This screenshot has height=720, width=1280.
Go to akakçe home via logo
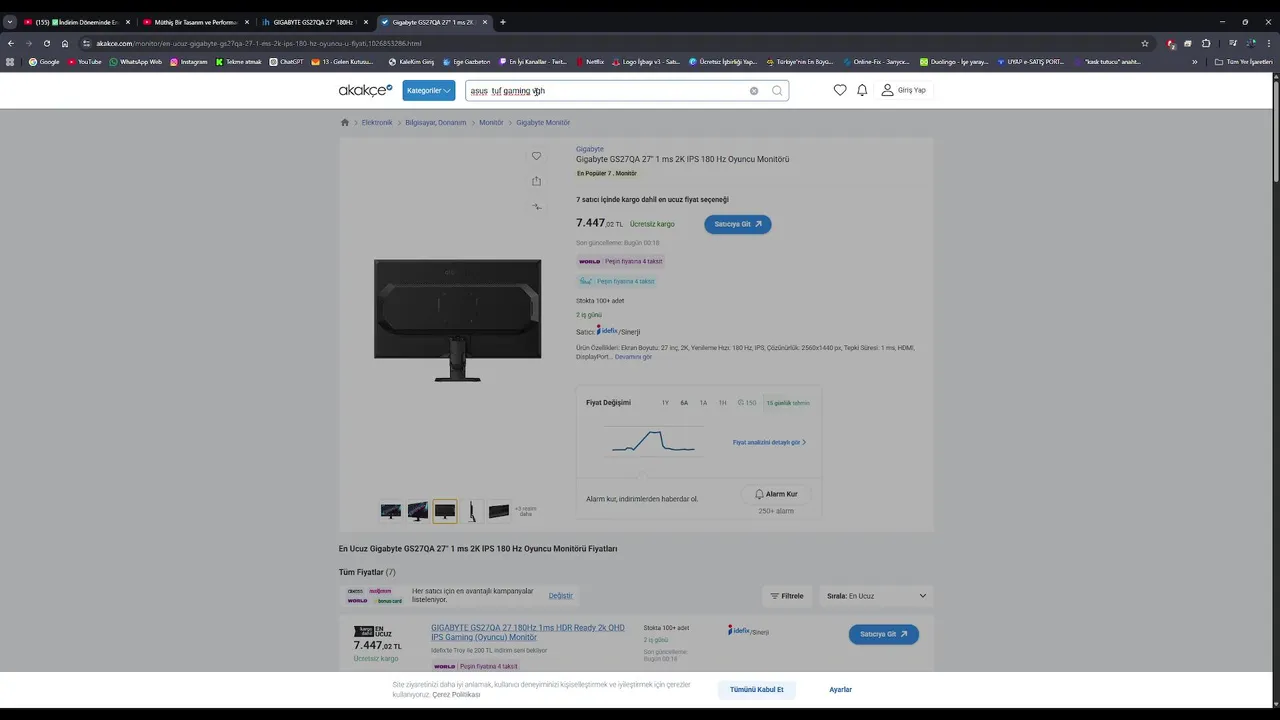tap(365, 90)
